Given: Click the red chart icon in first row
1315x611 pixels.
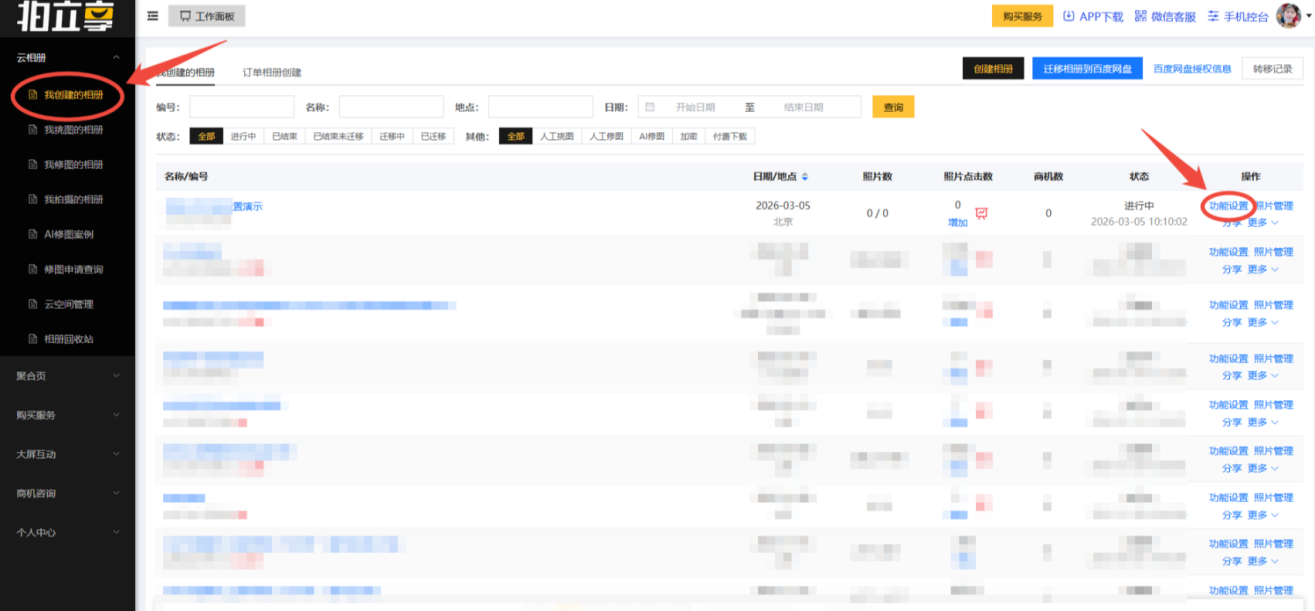Looking at the screenshot, I should click(982, 214).
